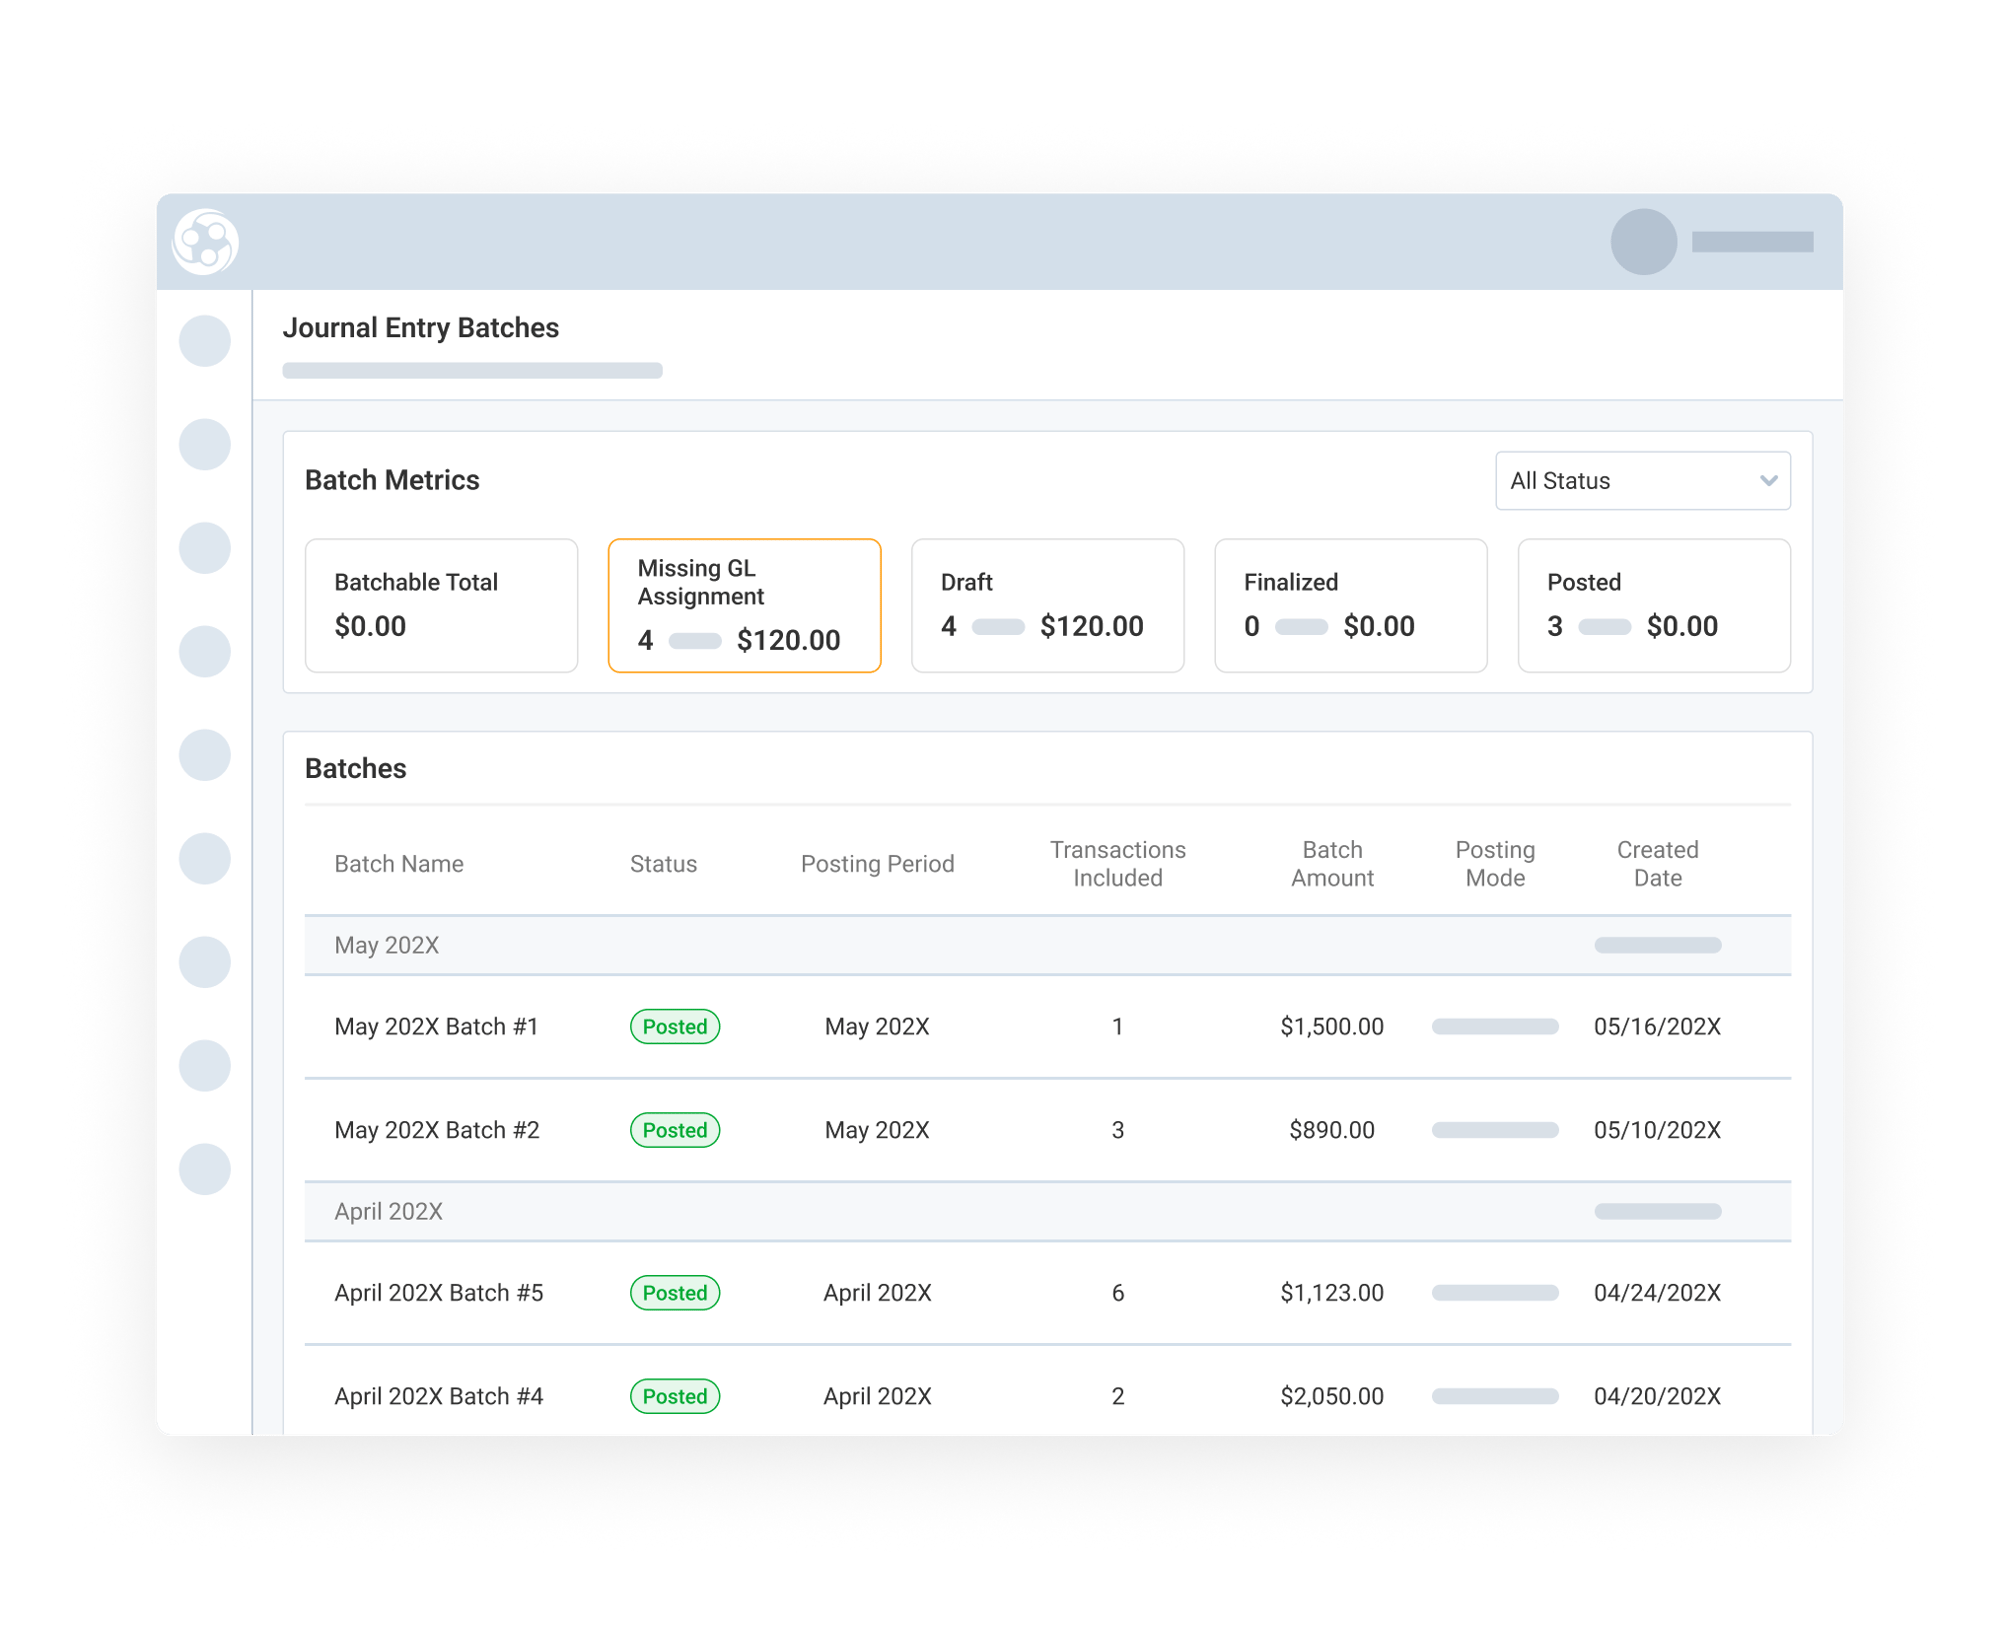Image resolution: width=2000 pixels, height=1627 pixels.
Task: Click the Journal Entry Batches page title
Action: pos(421,328)
